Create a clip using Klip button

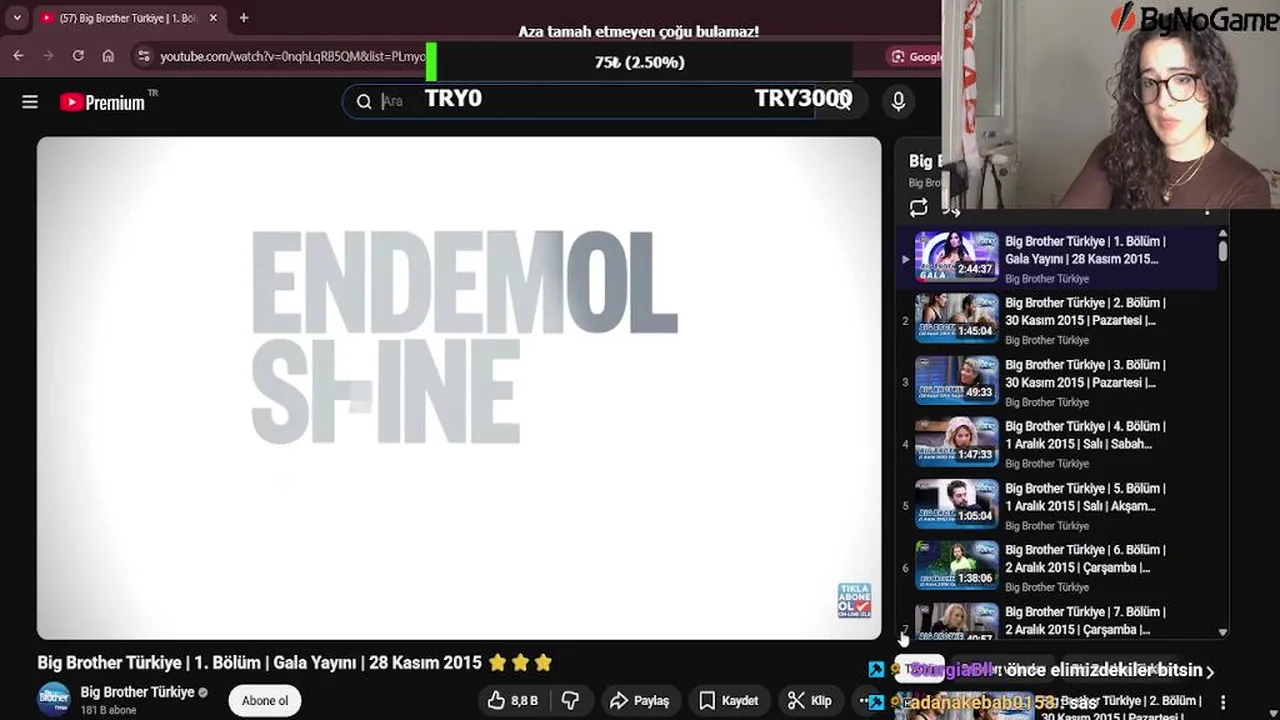tap(810, 700)
